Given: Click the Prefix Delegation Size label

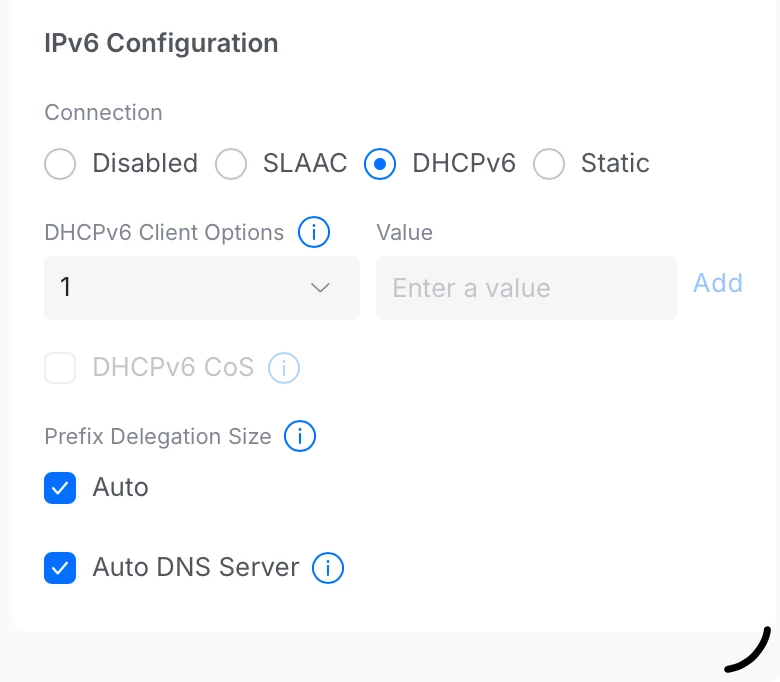Looking at the screenshot, I should point(158,437).
